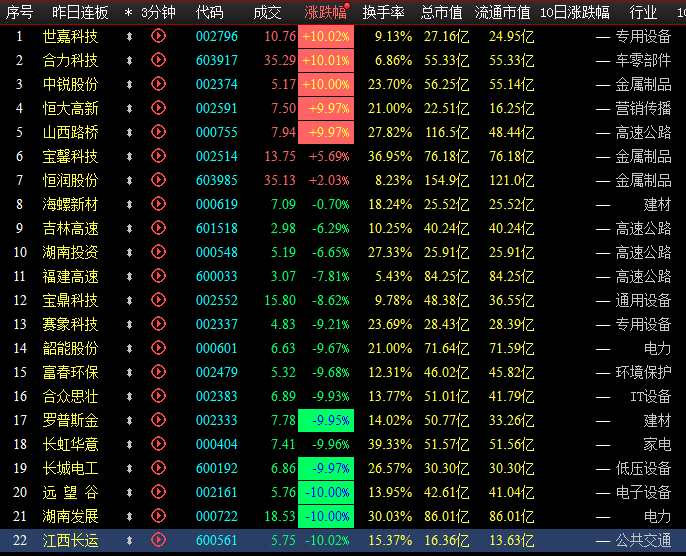Click industry label 公共交通
Screen dimensions: 686x556
643,541
